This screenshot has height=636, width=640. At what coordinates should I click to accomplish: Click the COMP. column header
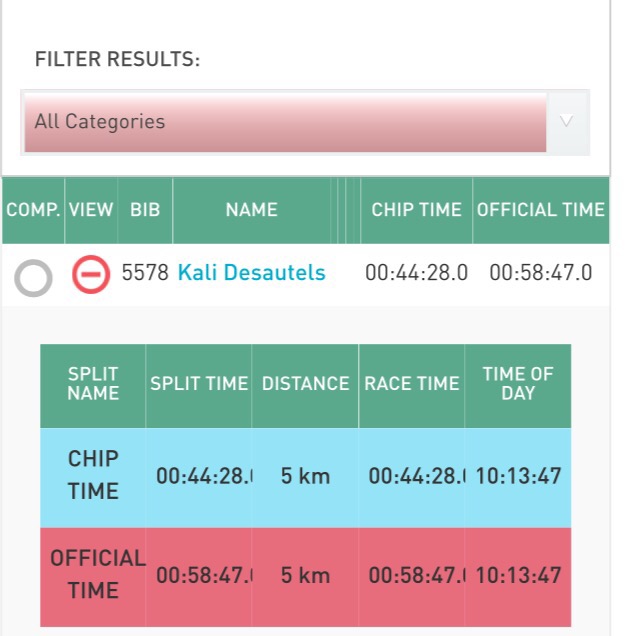click(x=33, y=210)
